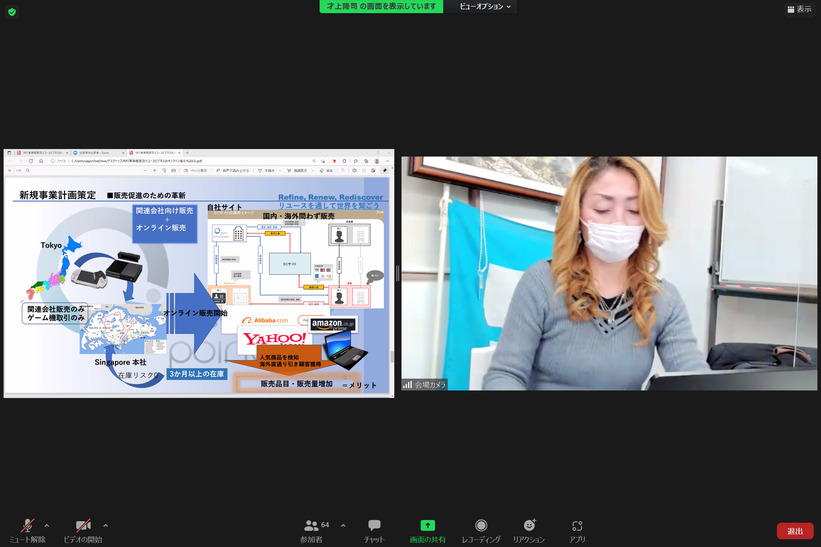This screenshot has height=547, width=821.
Task: Click the screen sharing notification banner
Action: (x=381, y=7)
